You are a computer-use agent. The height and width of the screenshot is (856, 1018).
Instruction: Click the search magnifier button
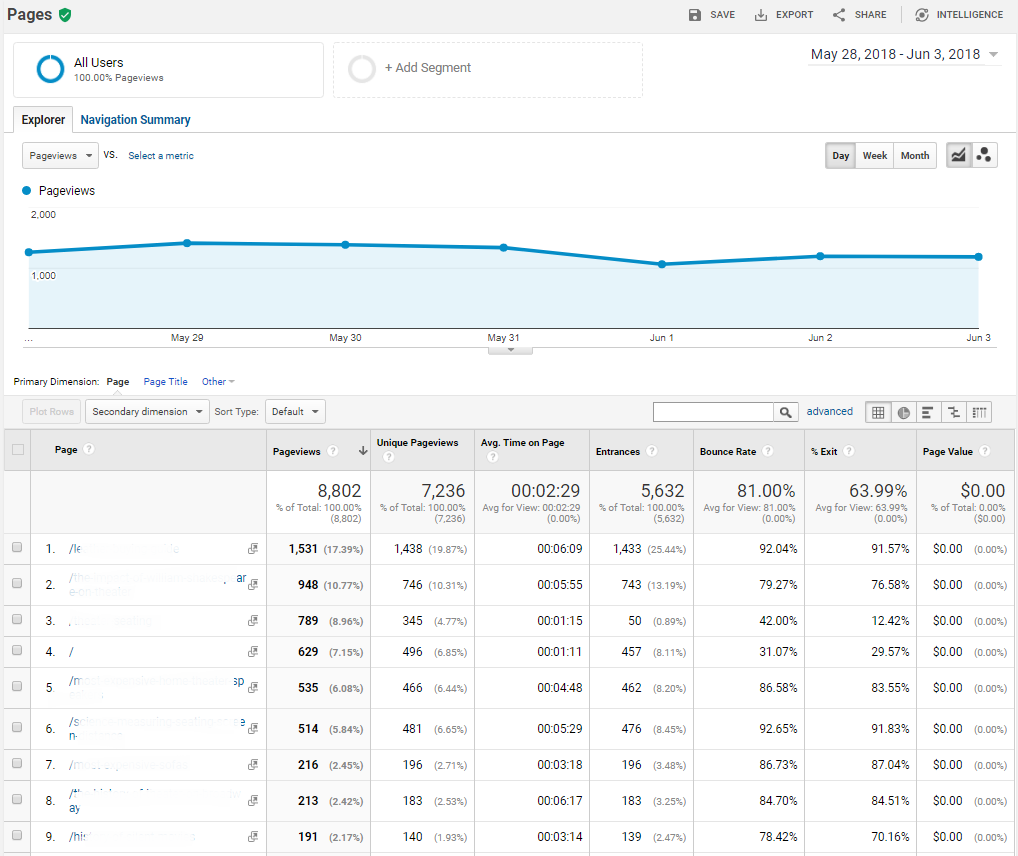[x=787, y=412]
